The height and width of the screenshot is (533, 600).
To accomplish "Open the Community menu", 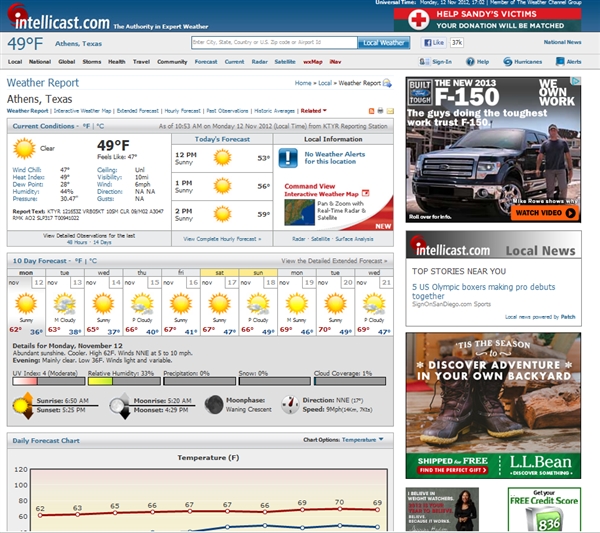I will click(172, 62).
